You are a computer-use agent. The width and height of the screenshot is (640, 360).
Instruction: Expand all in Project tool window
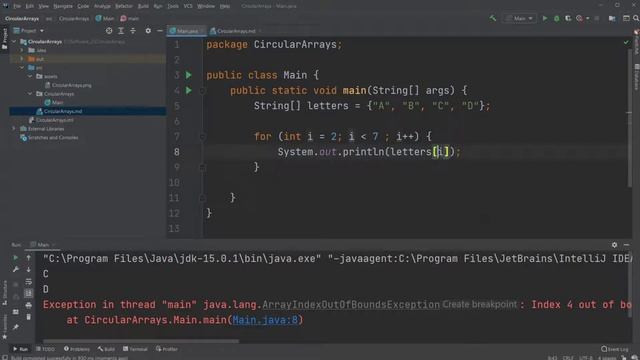121,31
